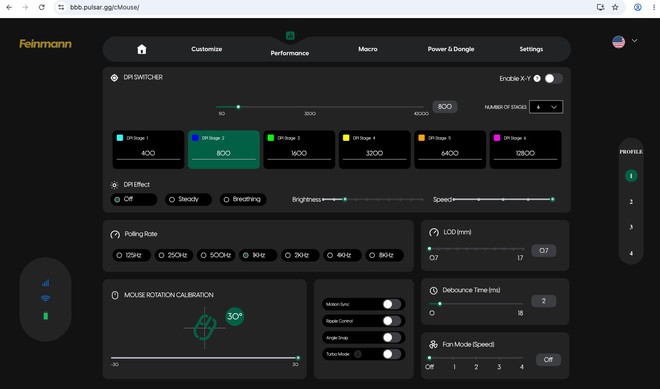Select DPI Stage 3 card with 1600

[299, 149]
